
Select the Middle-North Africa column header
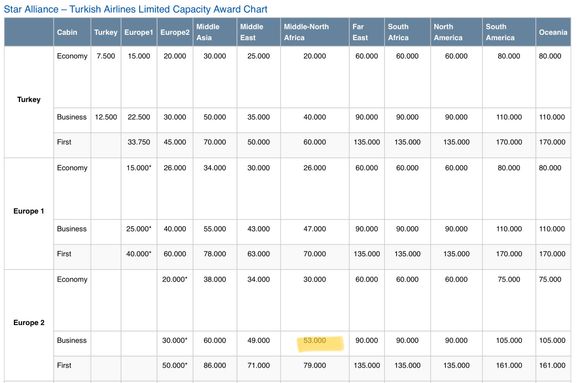point(306,32)
